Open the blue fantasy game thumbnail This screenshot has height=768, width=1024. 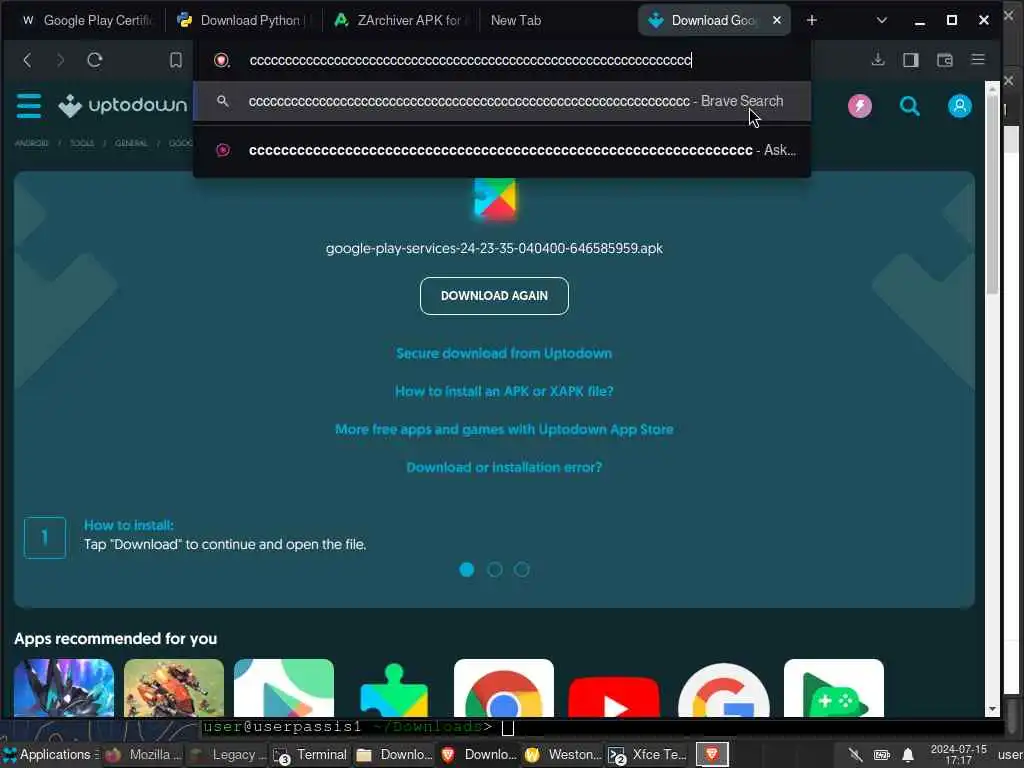pos(64,688)
